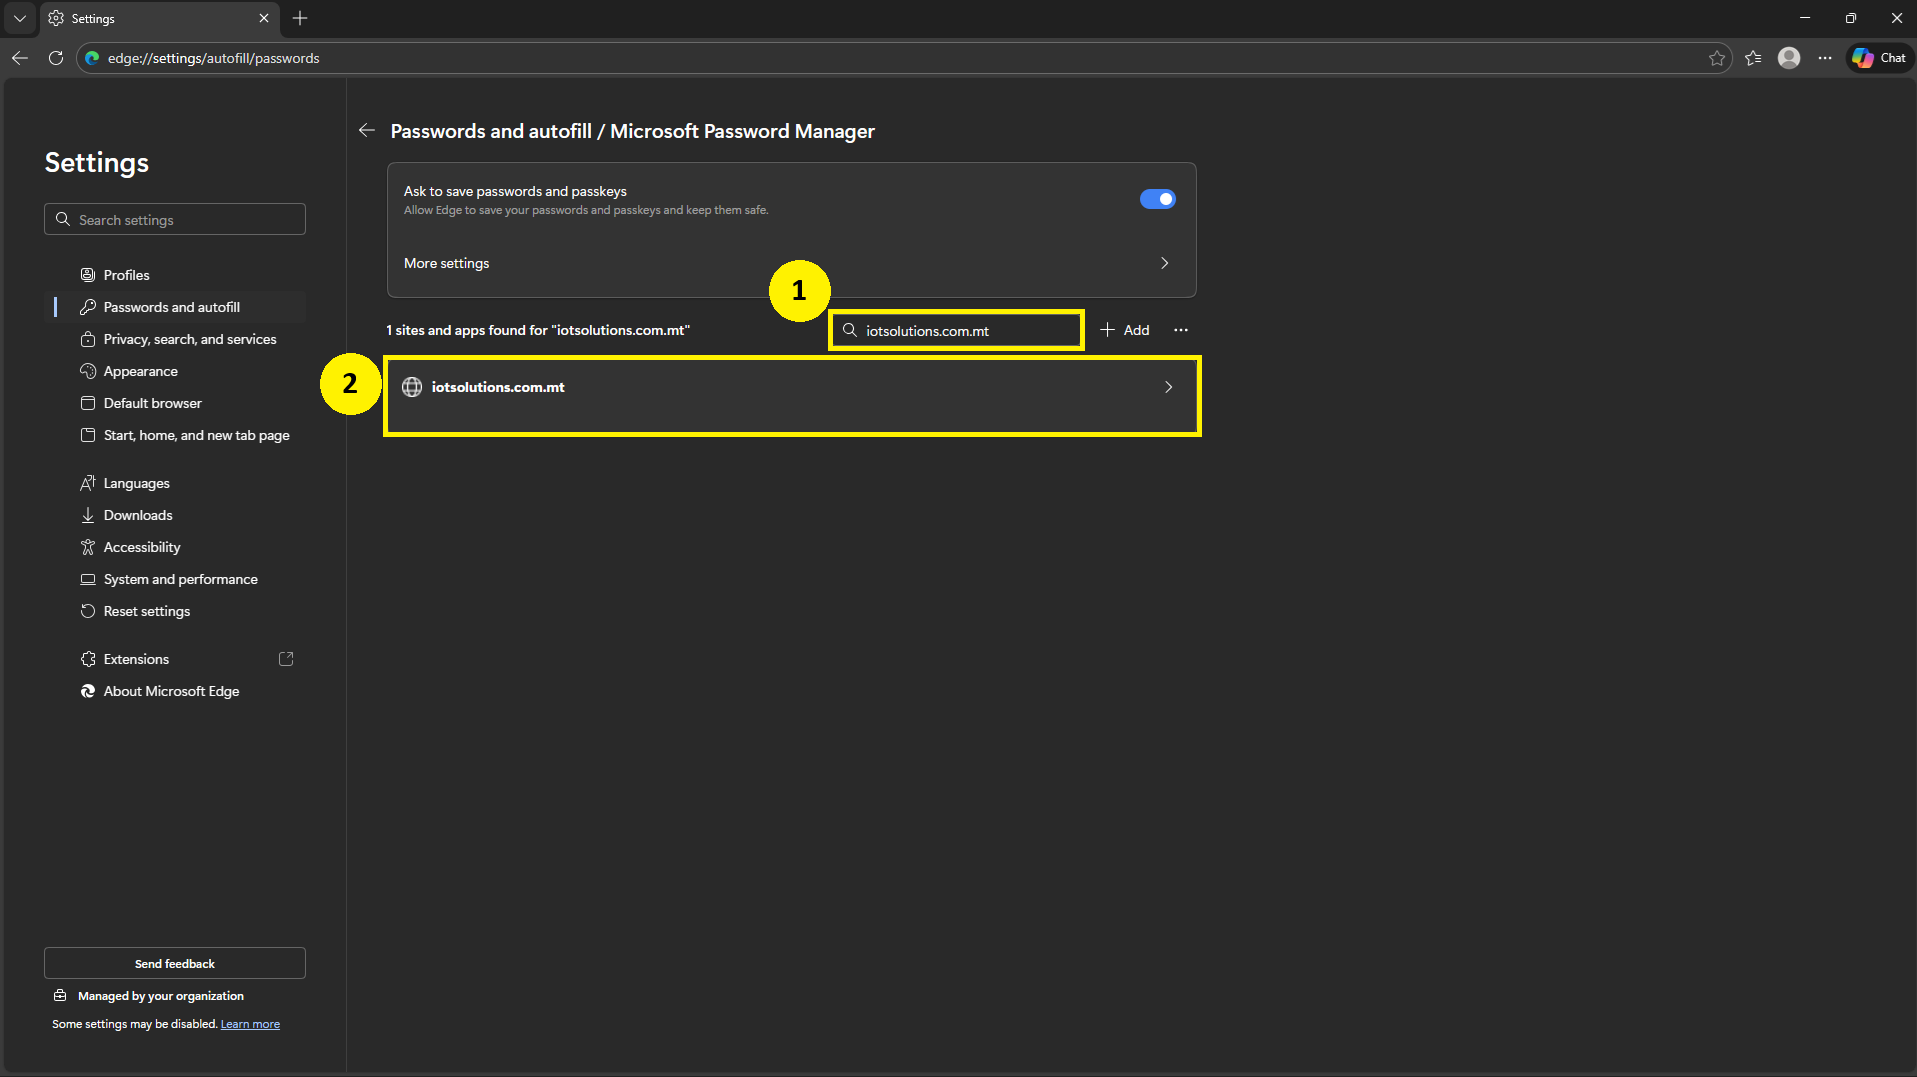
Task: Click Managed by your organization briefcase icon
Action: click(60, 996)
